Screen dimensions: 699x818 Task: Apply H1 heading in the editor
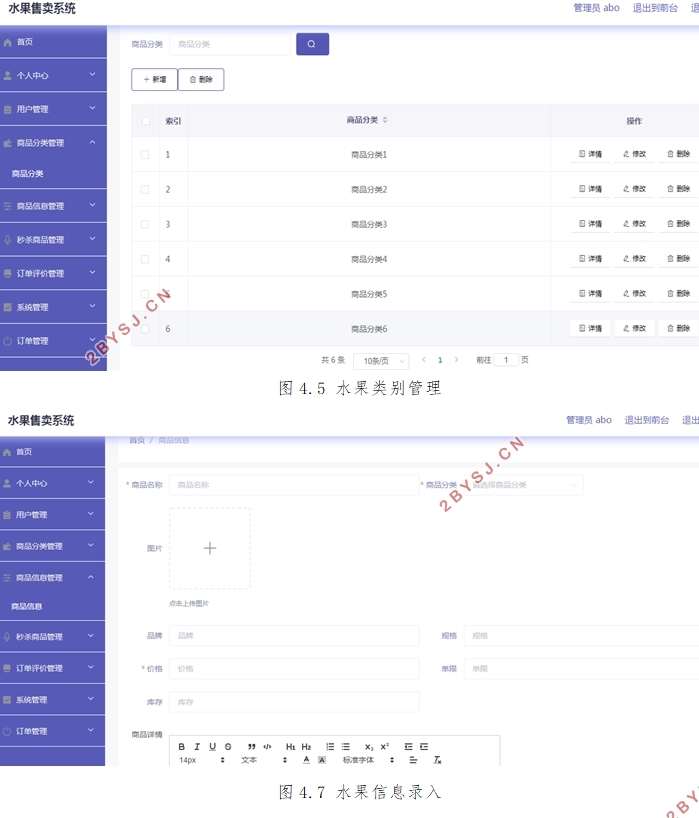290,747
